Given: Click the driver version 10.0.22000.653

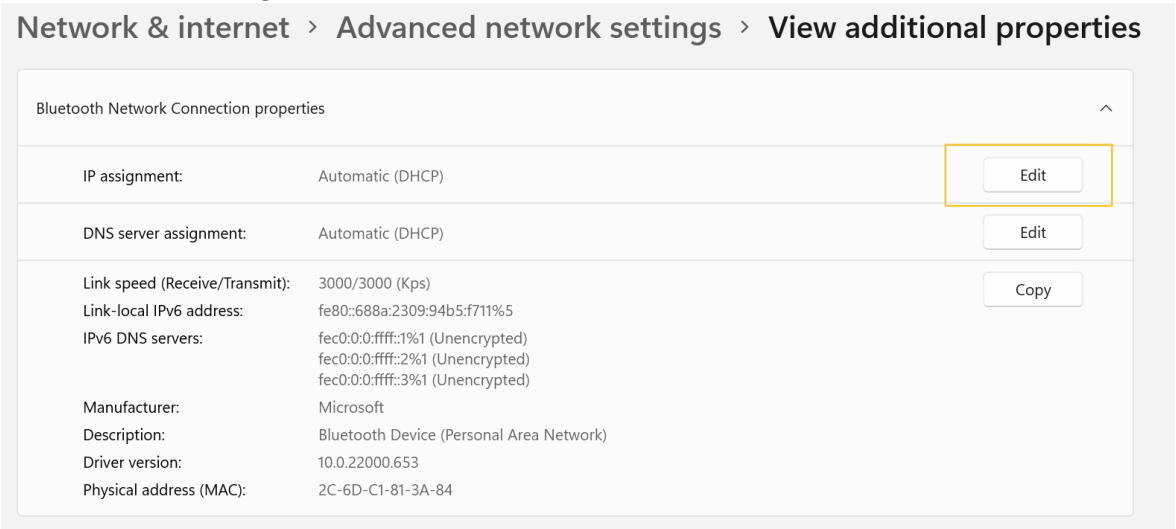Looking at the screenshot, I should [x=368, y=462].
